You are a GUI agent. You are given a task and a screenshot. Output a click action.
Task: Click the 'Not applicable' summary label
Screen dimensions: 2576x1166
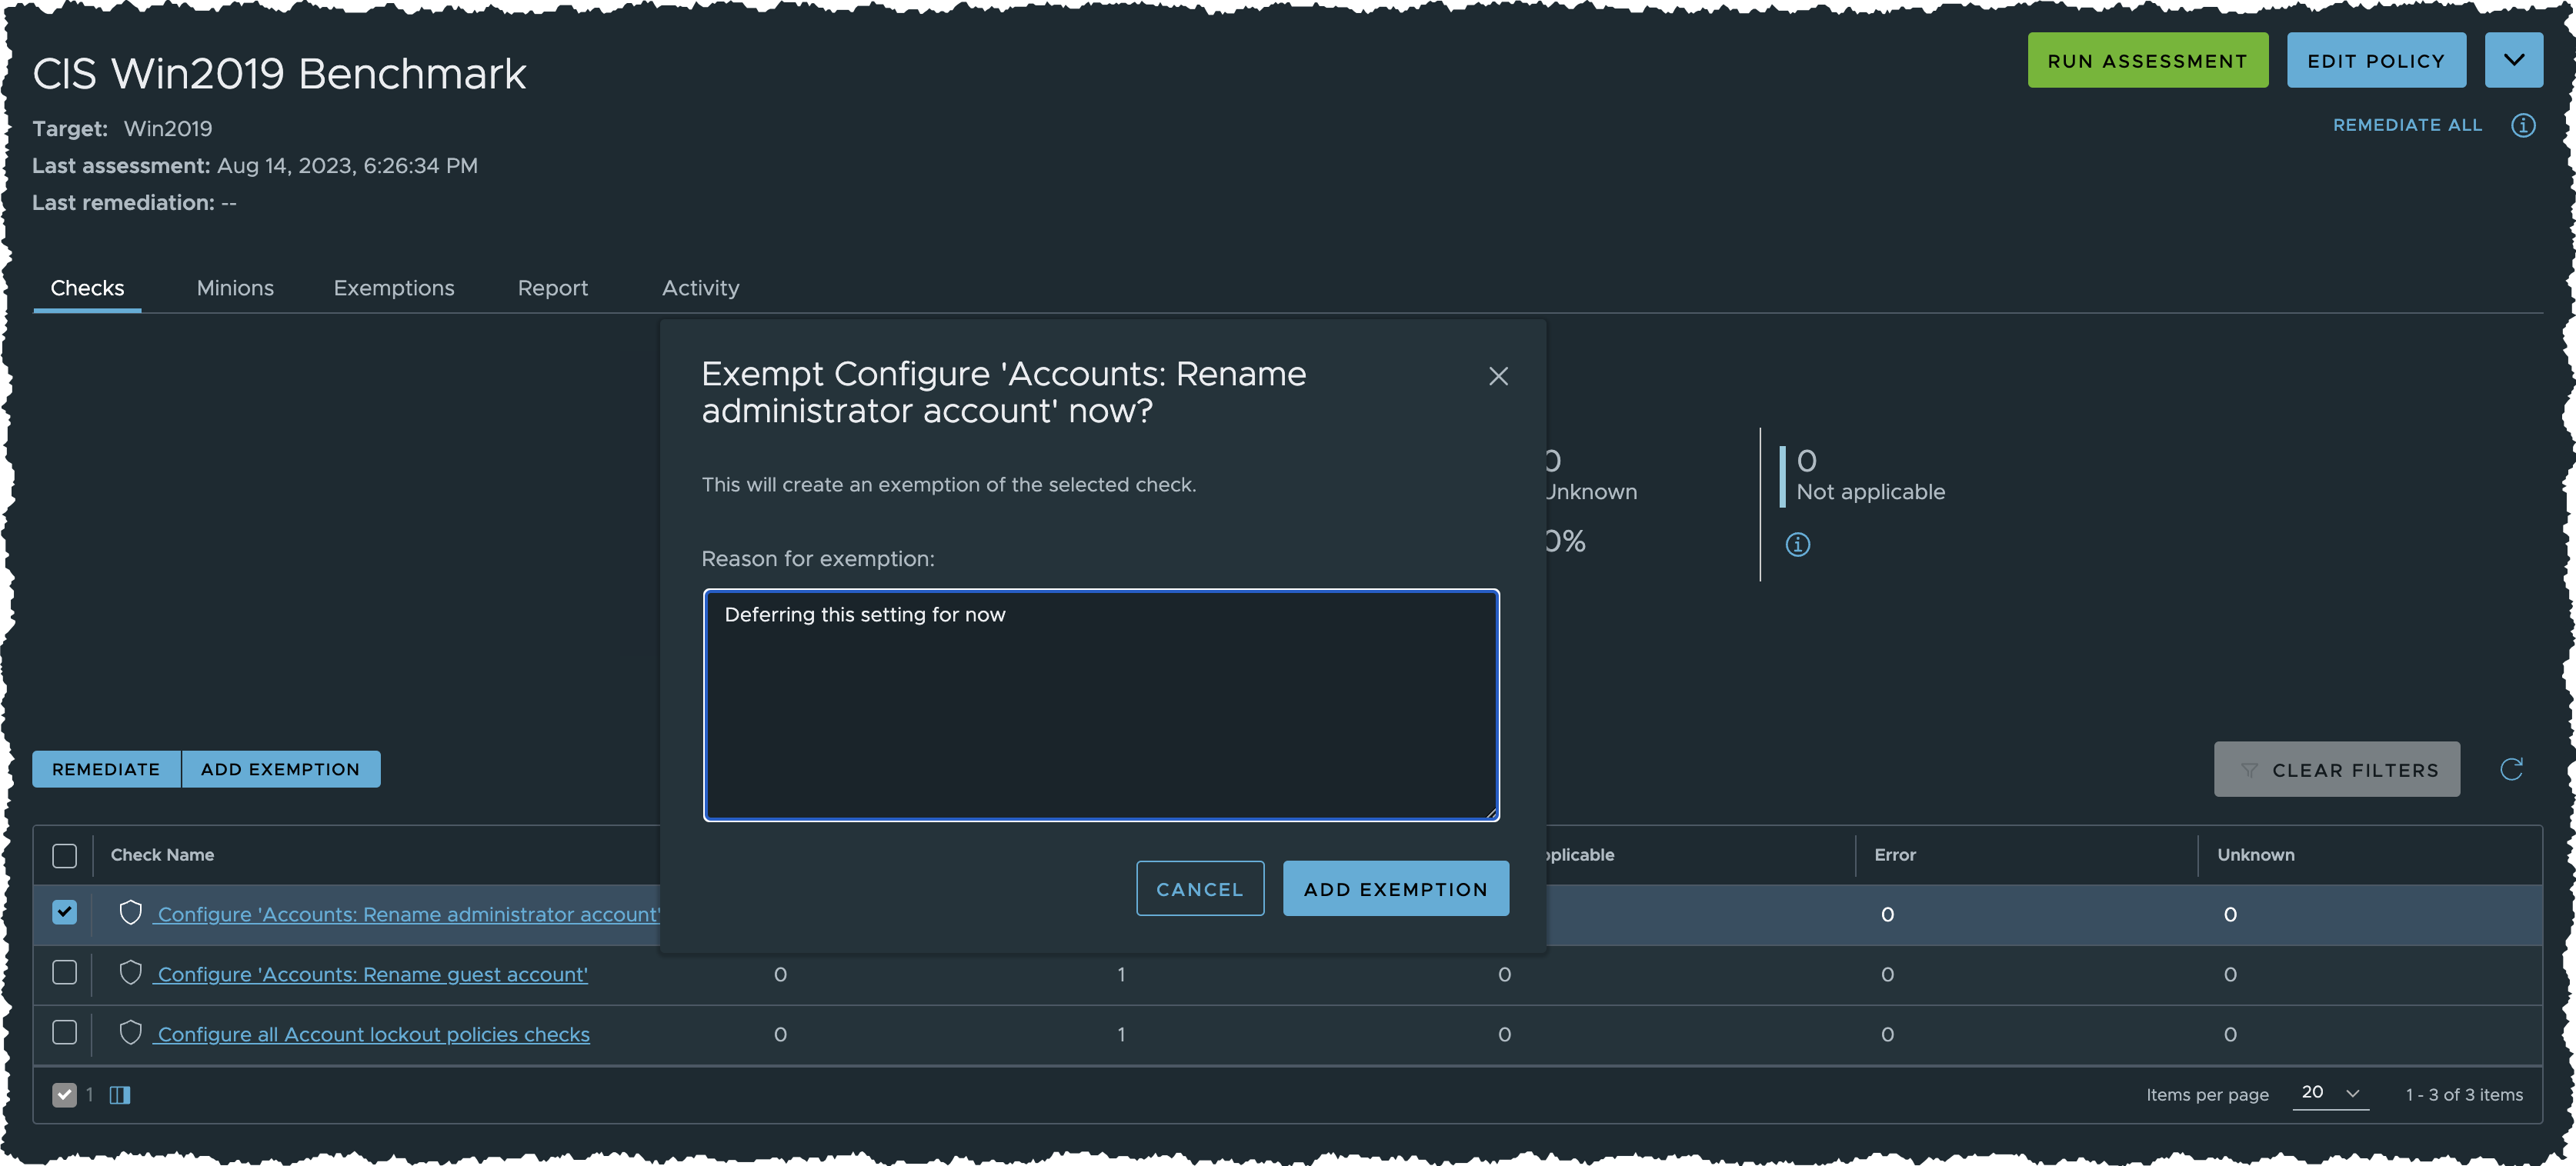[1870, 492]
